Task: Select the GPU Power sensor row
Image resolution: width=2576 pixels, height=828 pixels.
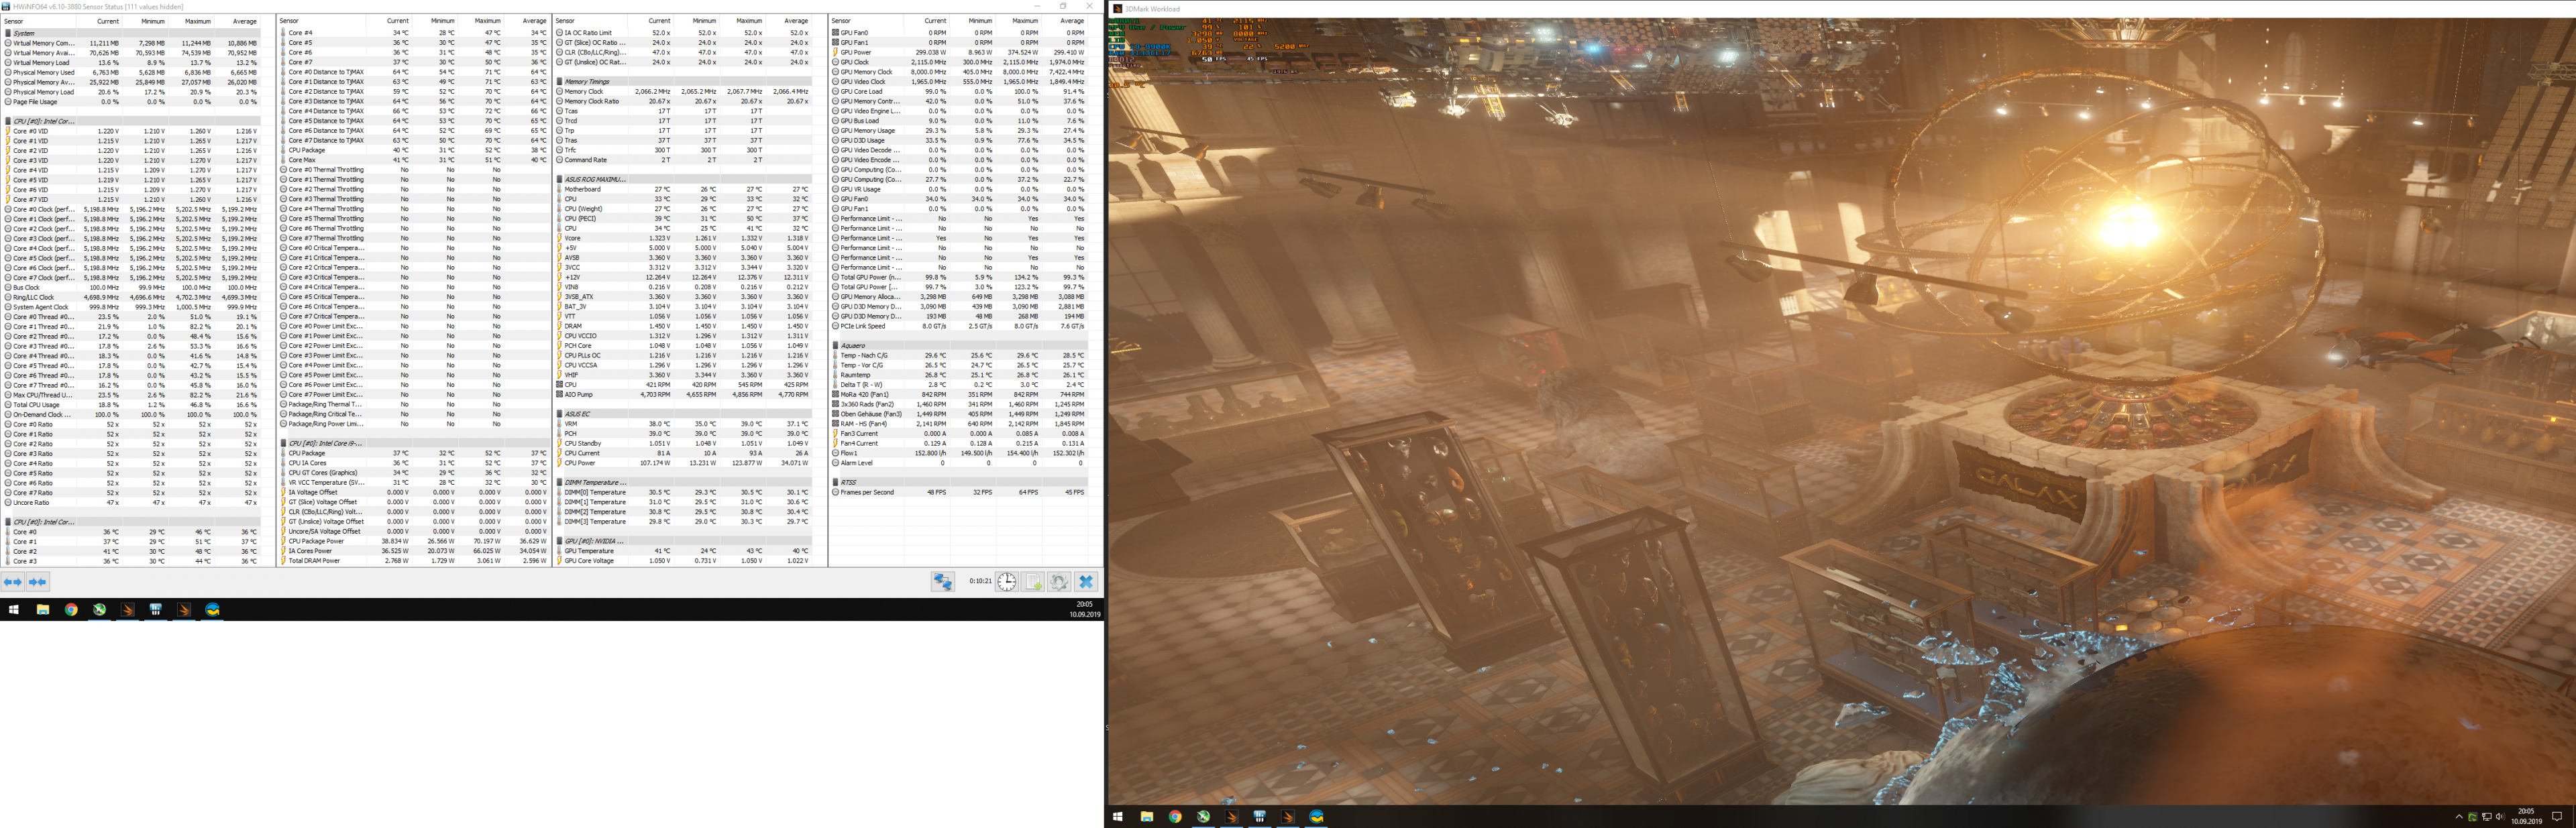Action: 855,52
